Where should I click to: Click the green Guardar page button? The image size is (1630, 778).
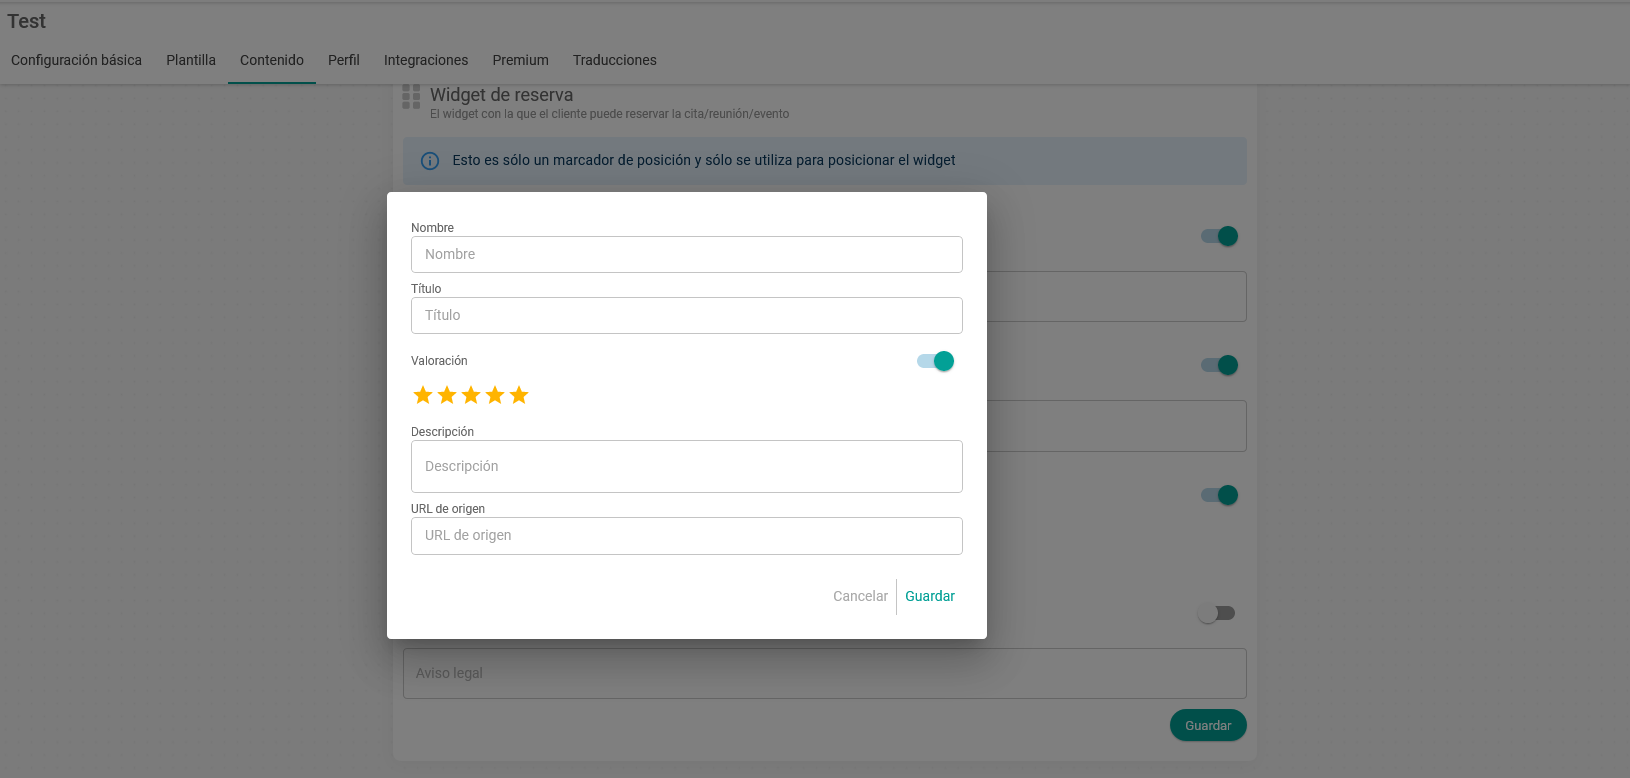pyautogui.click(x=1208, y=726)
